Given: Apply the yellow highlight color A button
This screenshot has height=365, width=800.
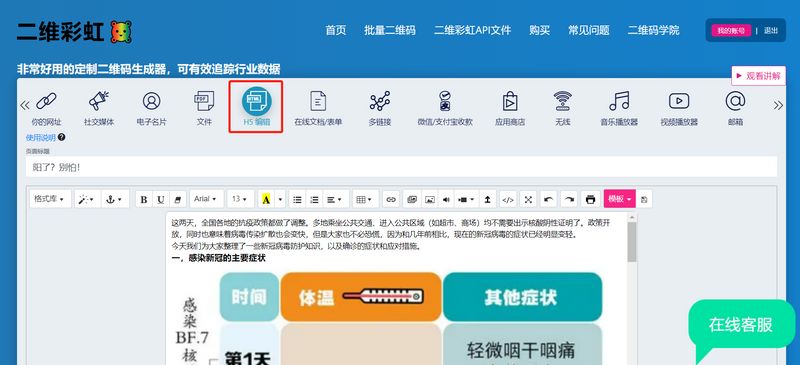Looking at the screenshot, I should pos(266,199).
